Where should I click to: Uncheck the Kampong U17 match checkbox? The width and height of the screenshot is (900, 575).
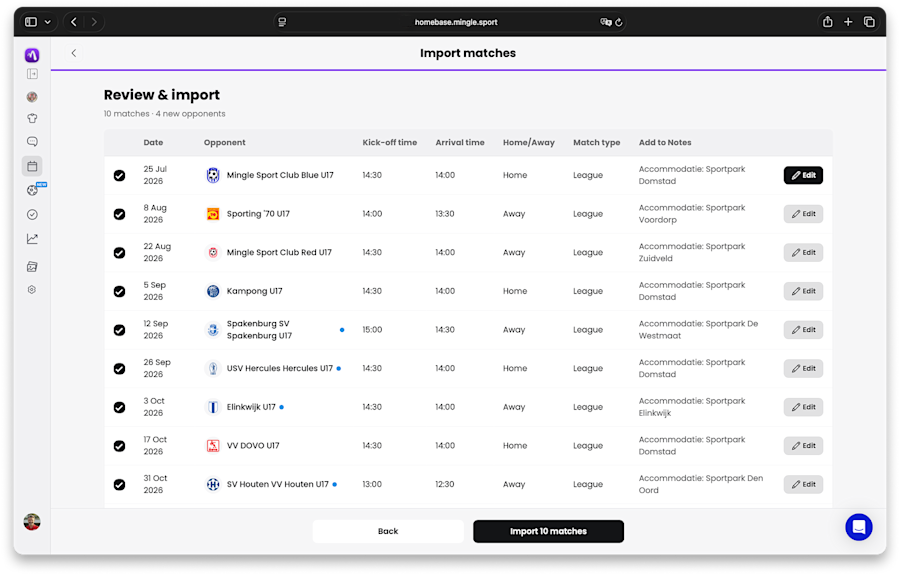(119, 292)
